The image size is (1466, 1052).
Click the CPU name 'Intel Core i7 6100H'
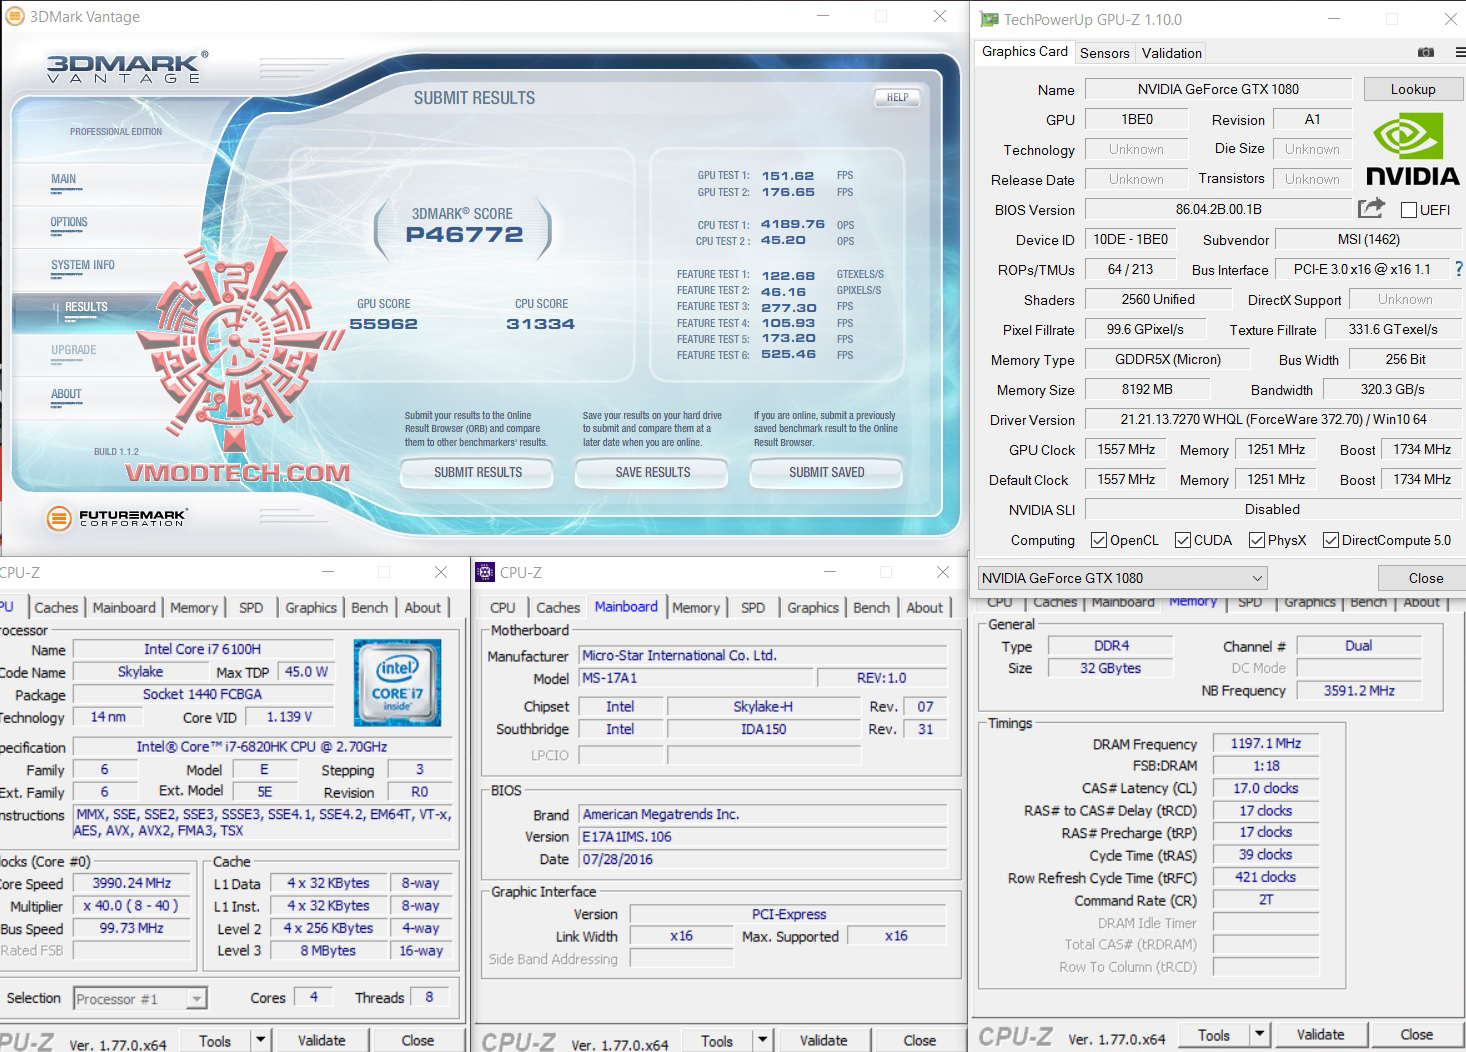[202, 649]
